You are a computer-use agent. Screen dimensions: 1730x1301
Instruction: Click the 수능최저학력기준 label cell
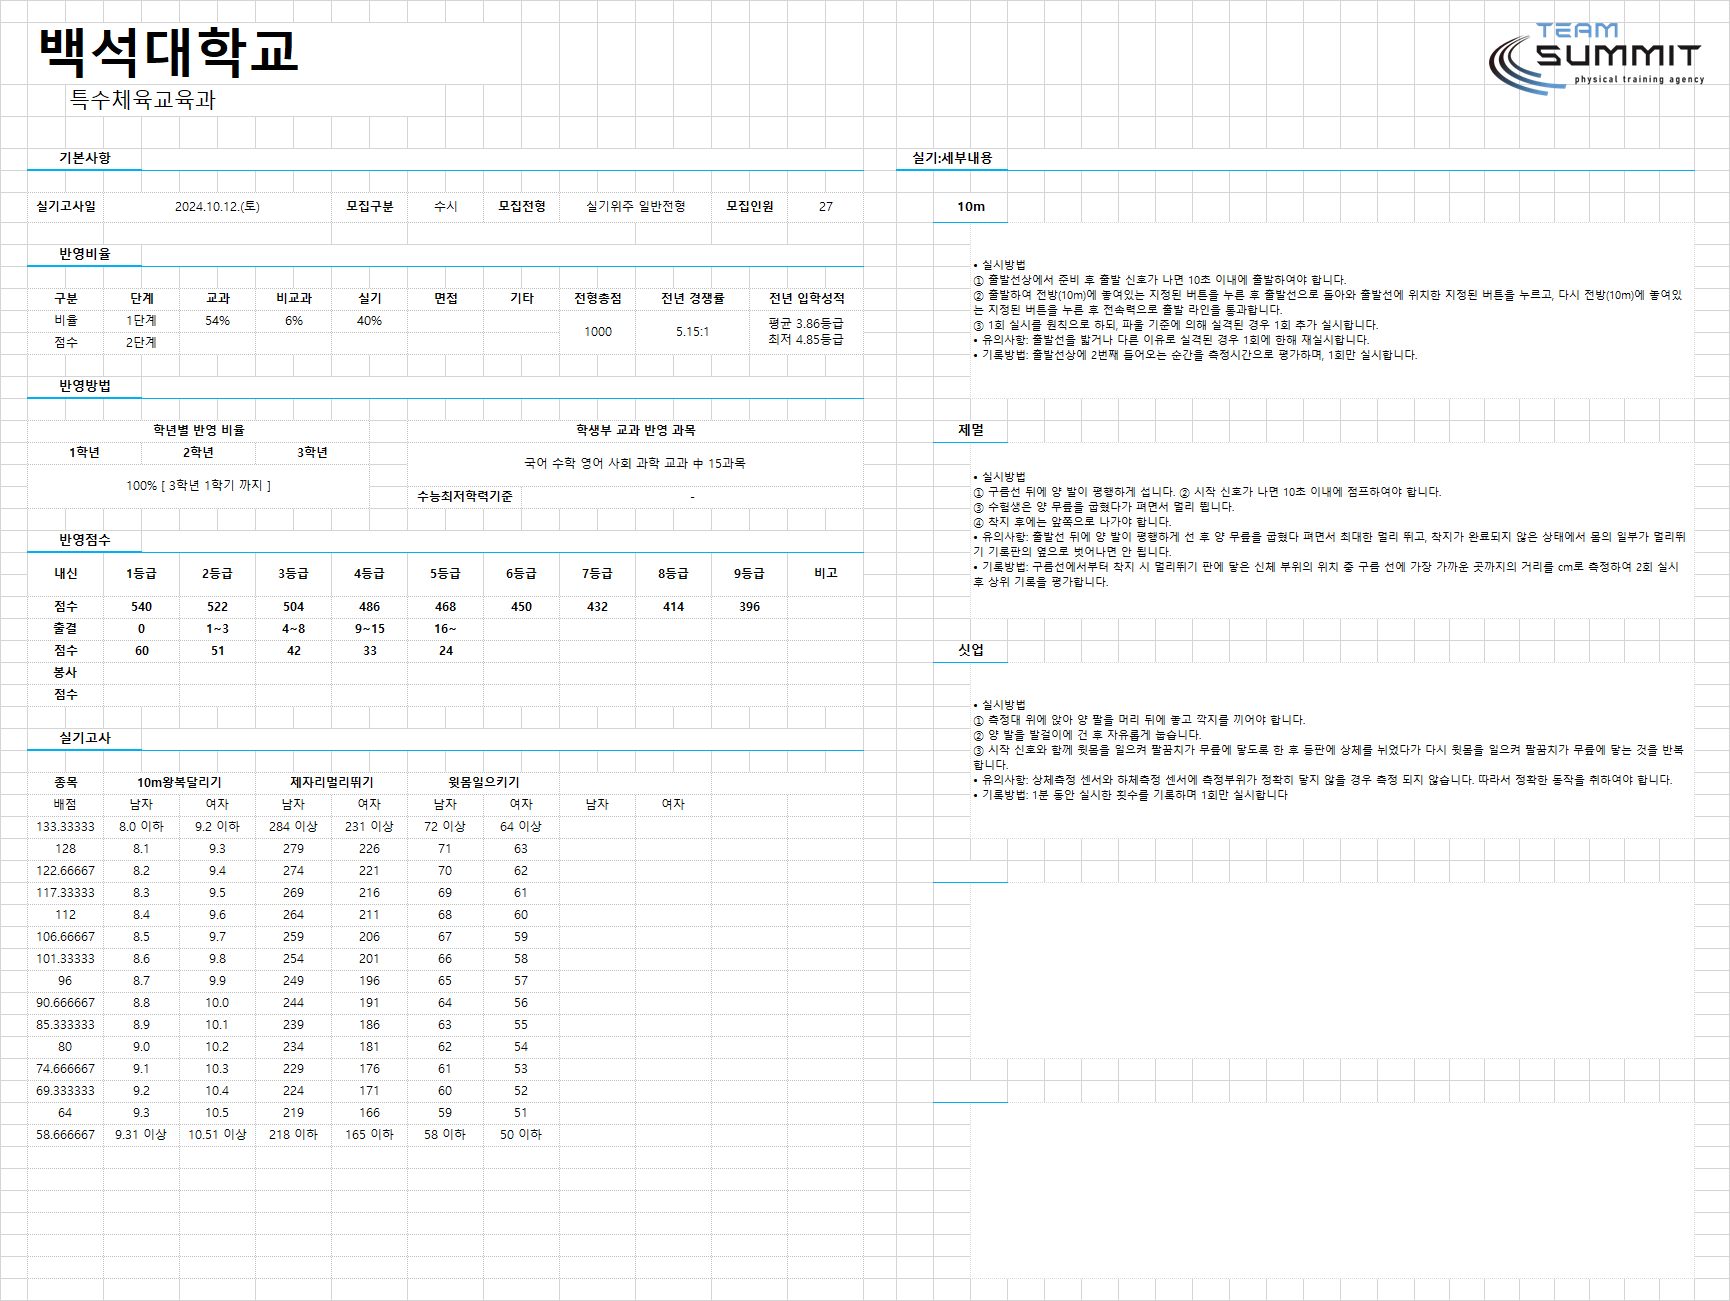[465, 496]
